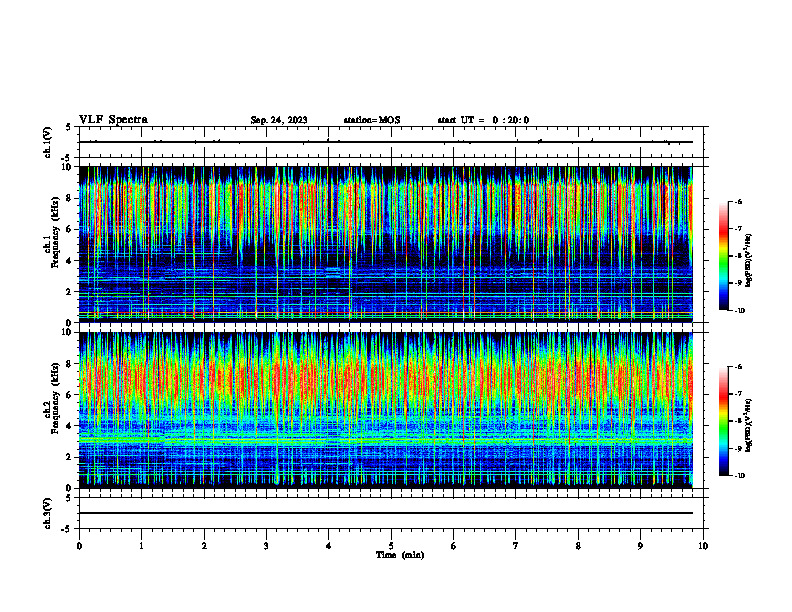Click the -7 label on ch.2 color bar

coord(739,394)
